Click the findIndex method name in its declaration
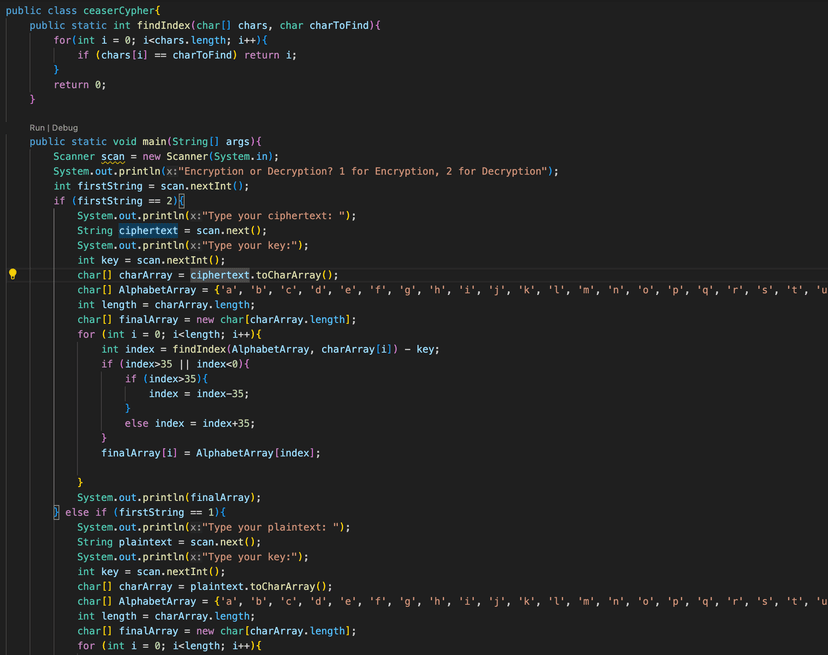The image size is (828, 655). (x=164, y=25)
